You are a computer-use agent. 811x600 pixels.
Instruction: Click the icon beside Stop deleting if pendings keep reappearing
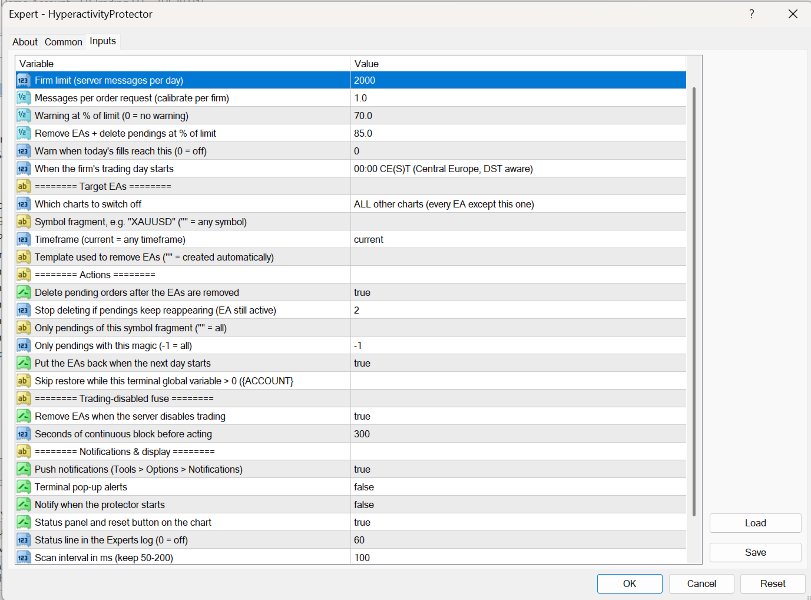(x=23, y=310)
